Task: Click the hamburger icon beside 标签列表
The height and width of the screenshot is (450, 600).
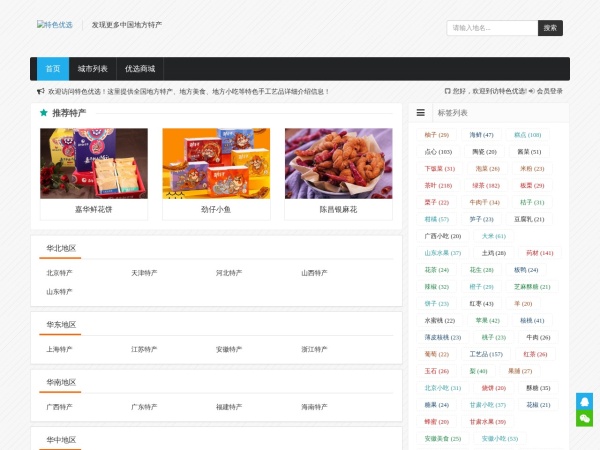Action: coord(421,113)
